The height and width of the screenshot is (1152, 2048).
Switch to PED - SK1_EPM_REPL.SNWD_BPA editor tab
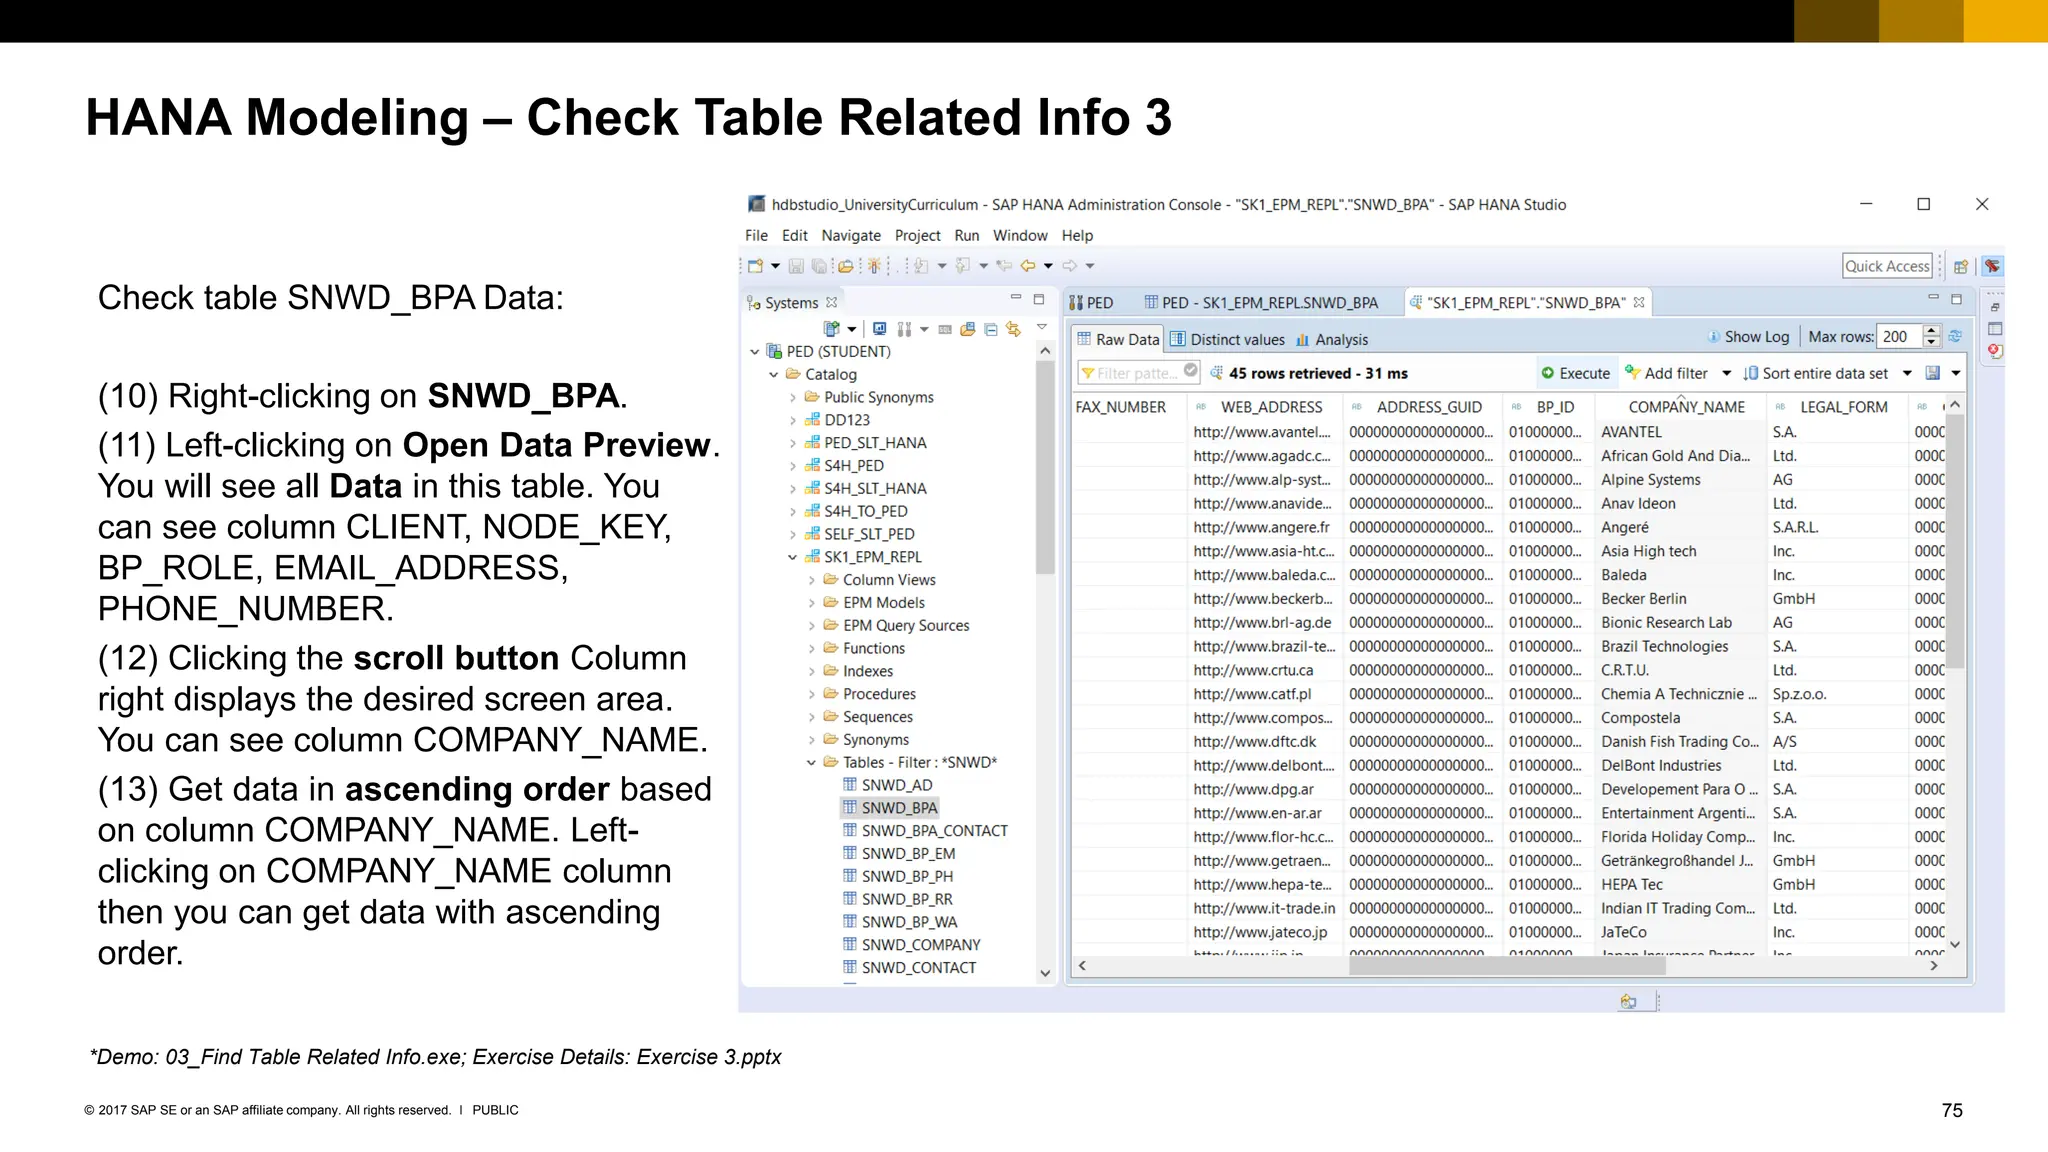[1261, 302]
